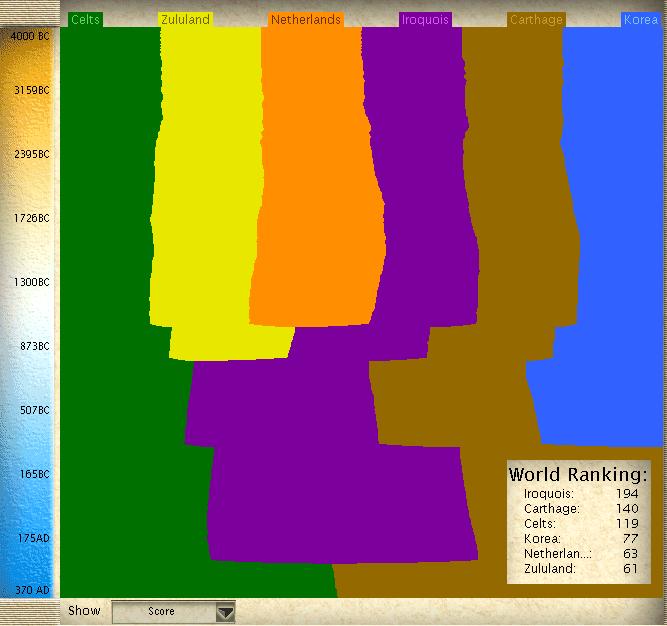Click the Celts: 119 ranking row
667x626 pixels.
coord(581,524)
